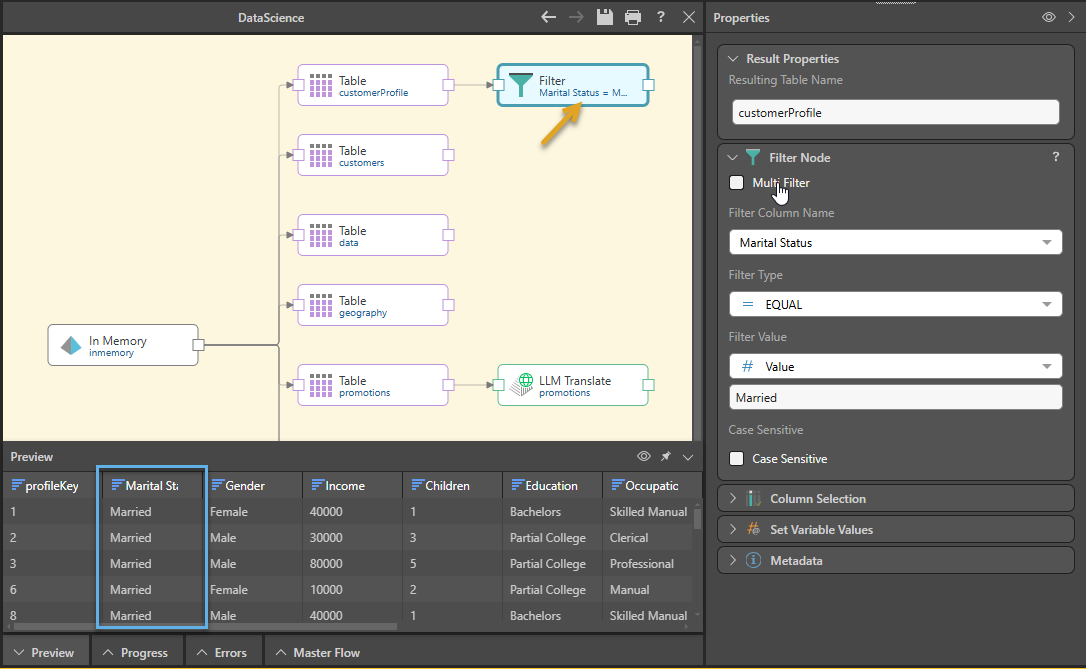The height and width of the screenshot is (669, 1086).
Task: Open Filter Node help question mark
Action: coord(1055,157)
